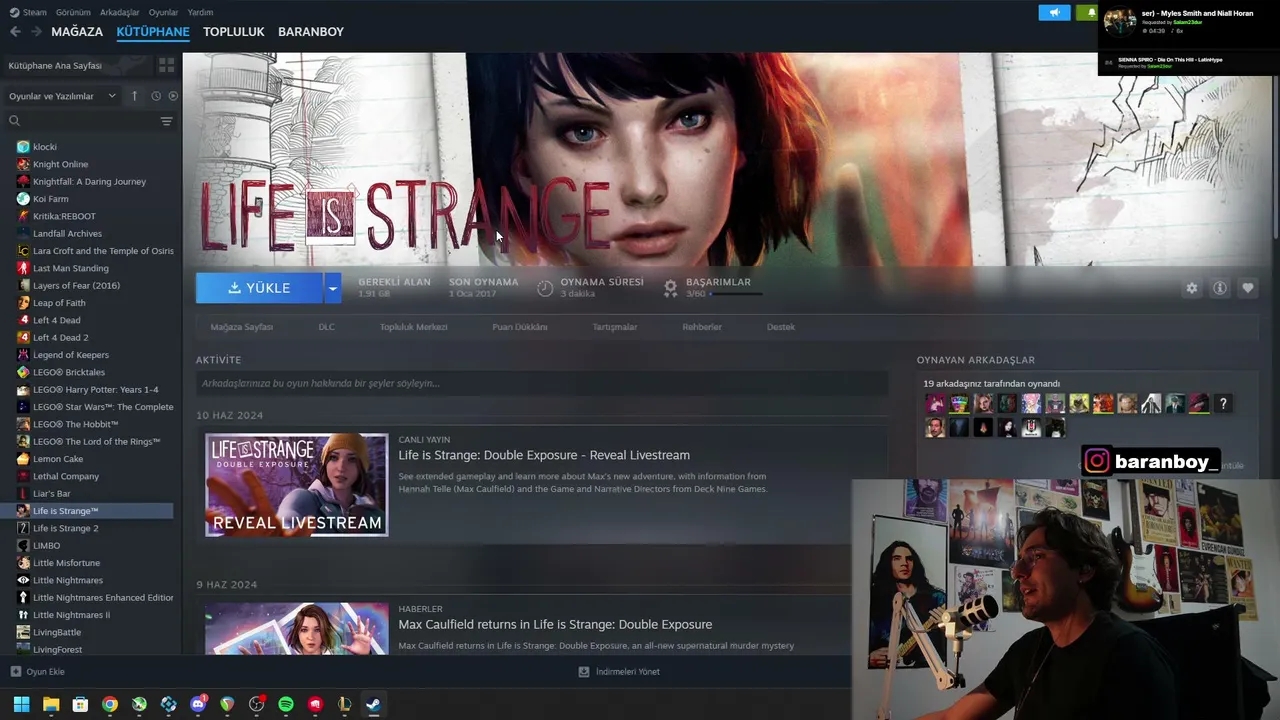Click the Lemon Cake game icon

[23, 459]
